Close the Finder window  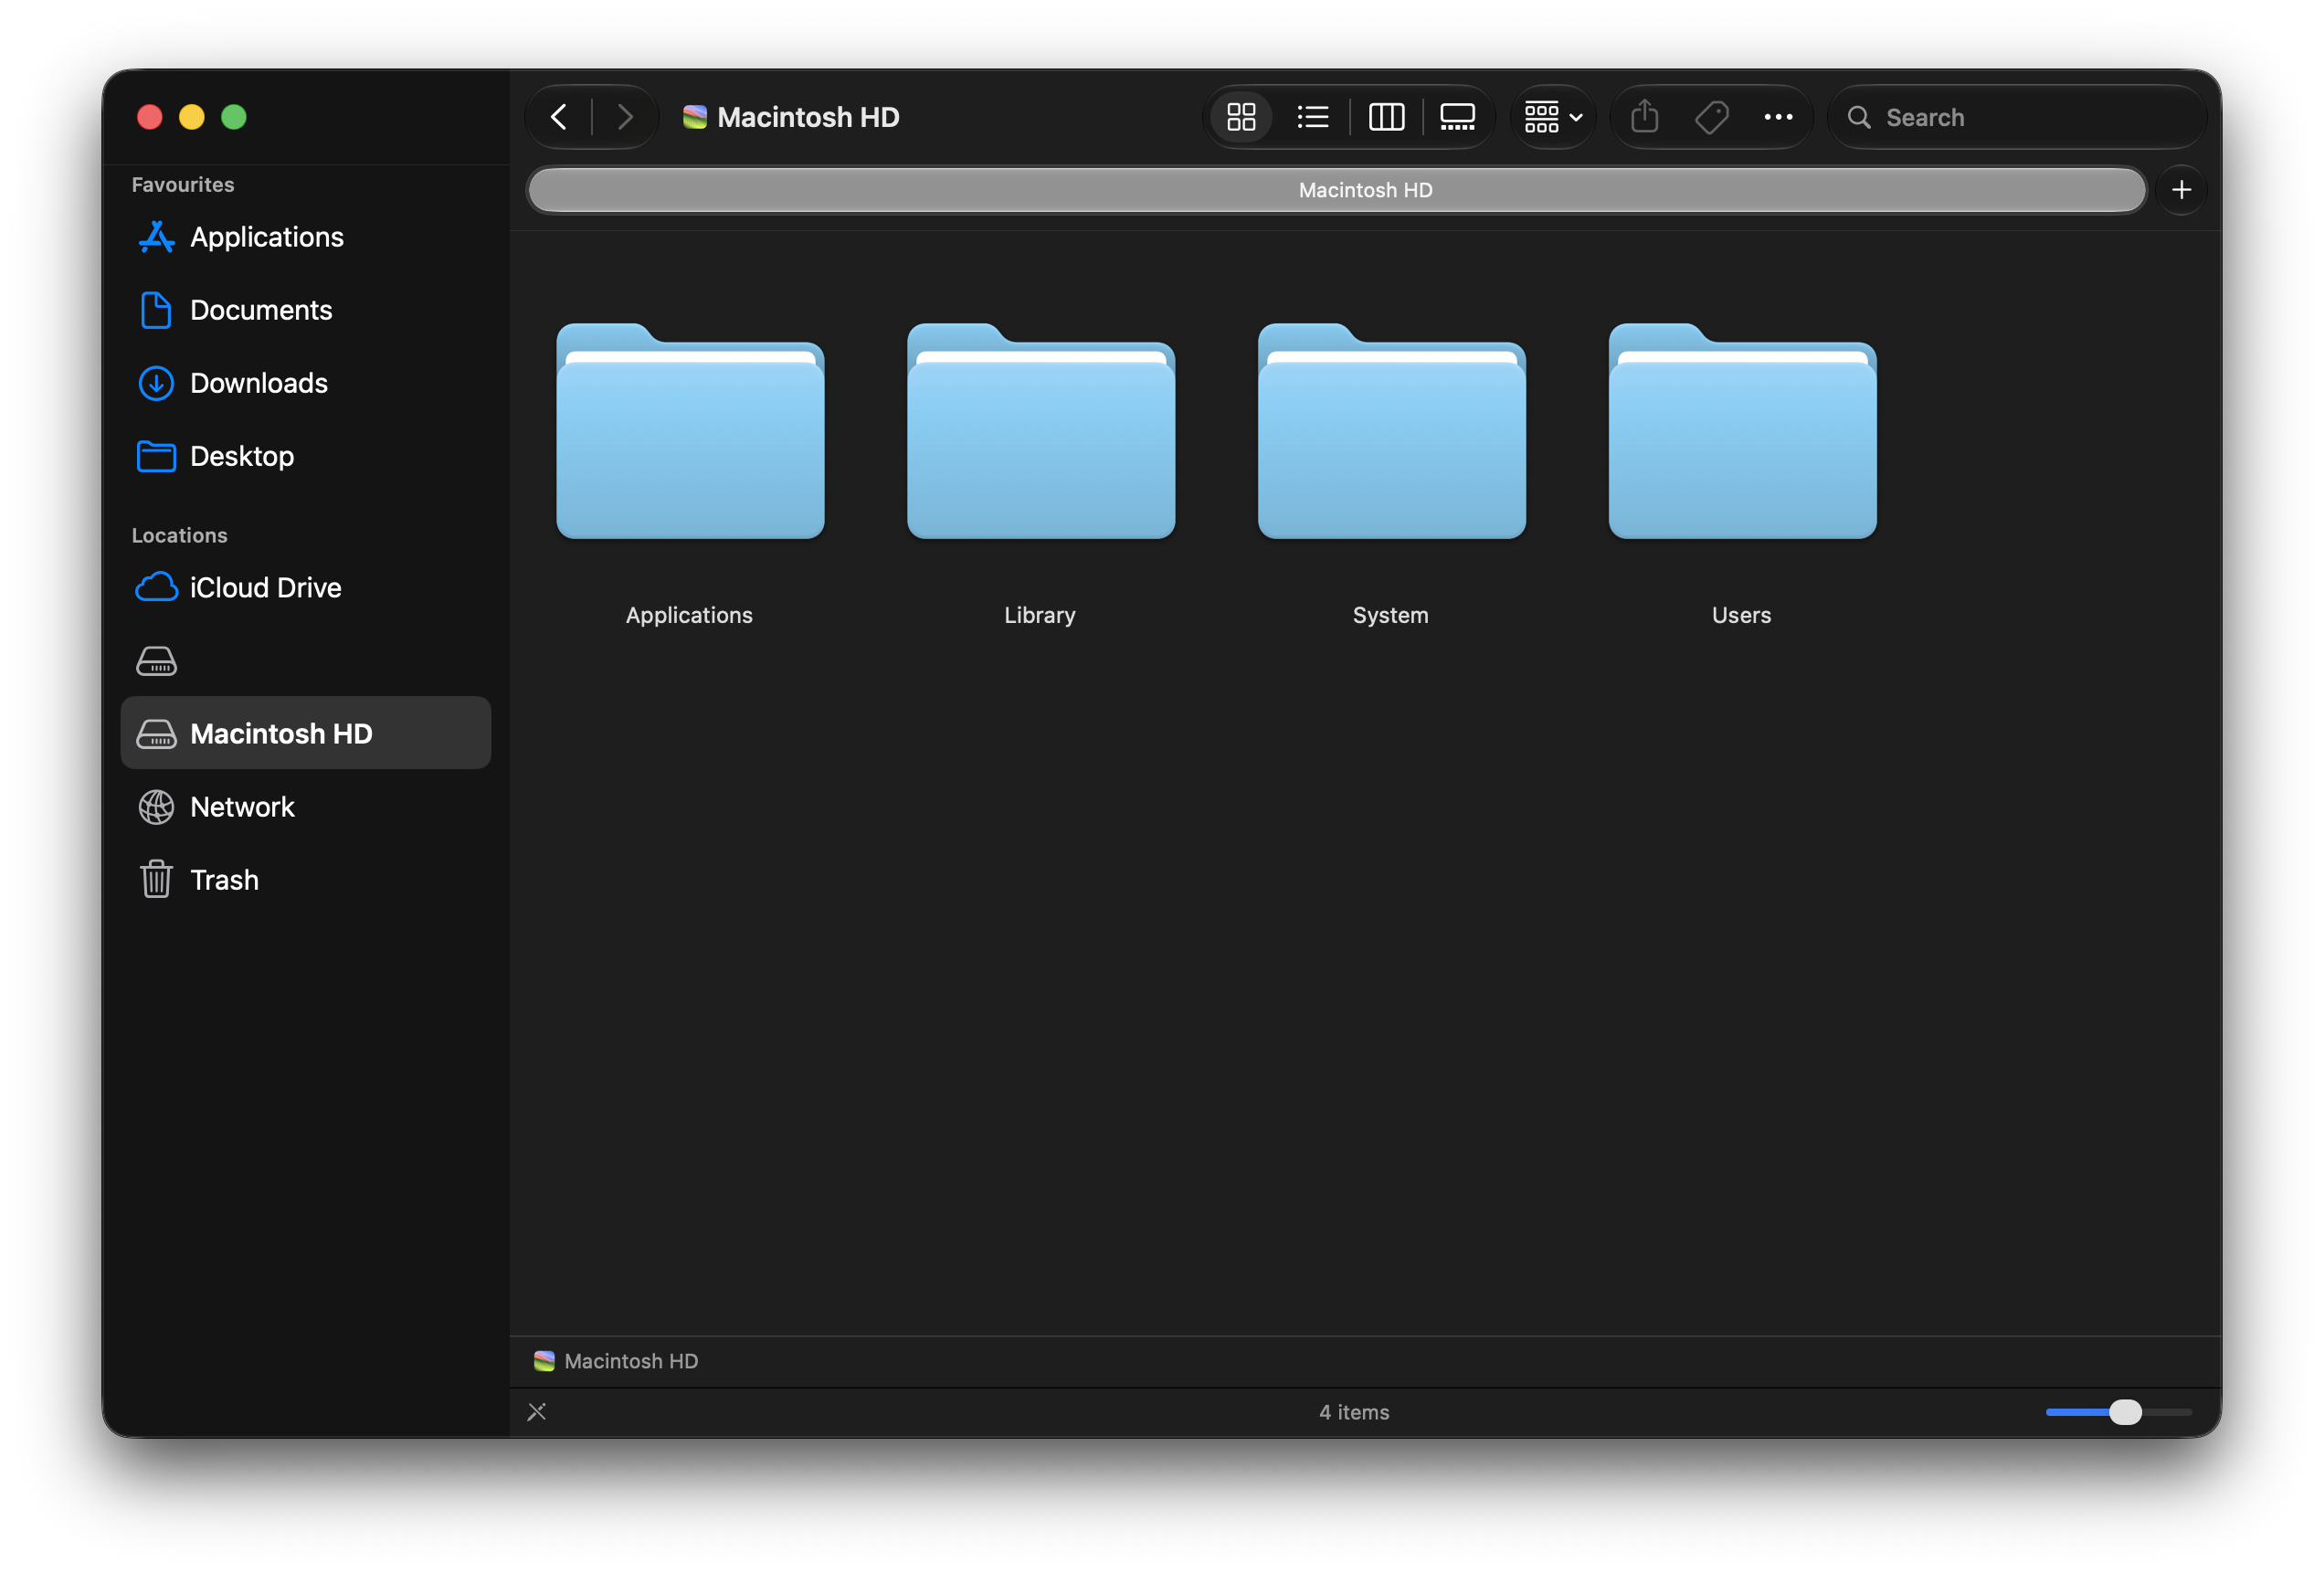(150, 117)
